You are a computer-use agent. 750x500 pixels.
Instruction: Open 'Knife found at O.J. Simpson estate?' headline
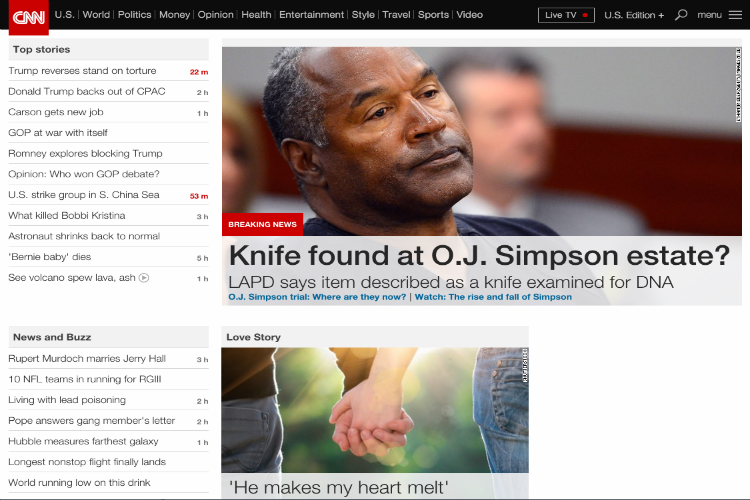[479, 256]
